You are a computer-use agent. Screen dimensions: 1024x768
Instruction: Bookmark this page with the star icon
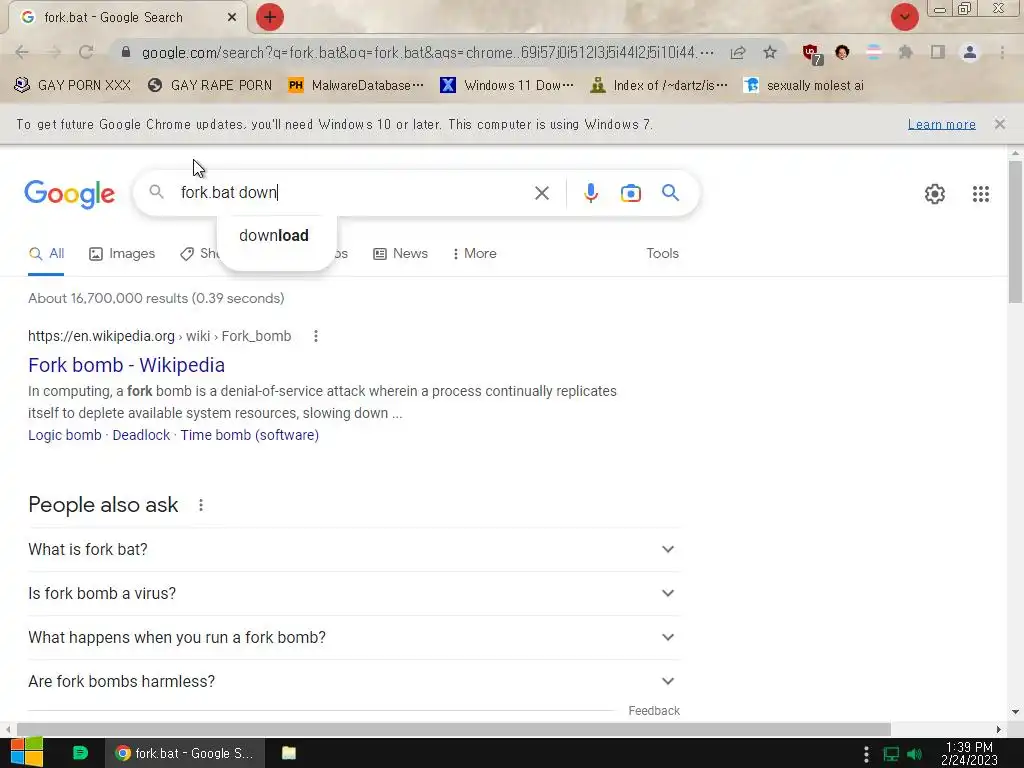[x=770, y=52]
